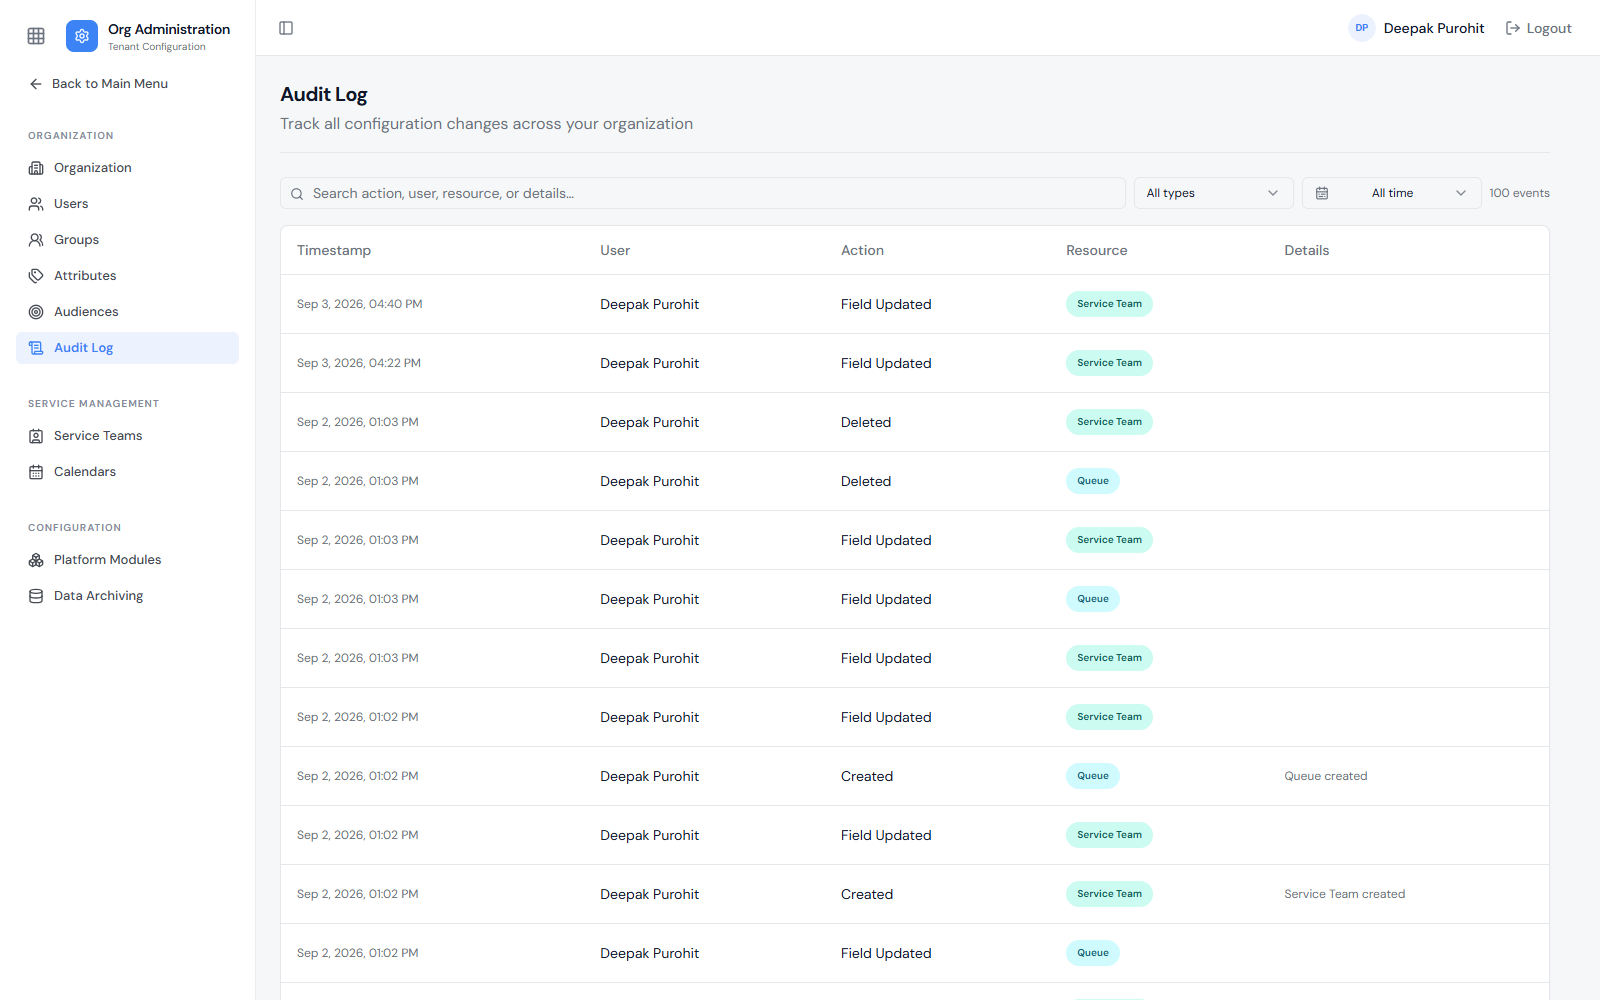The image size is (1600, 1000).
Task: Navigate to Attributes
Action: tap(127, 276)
